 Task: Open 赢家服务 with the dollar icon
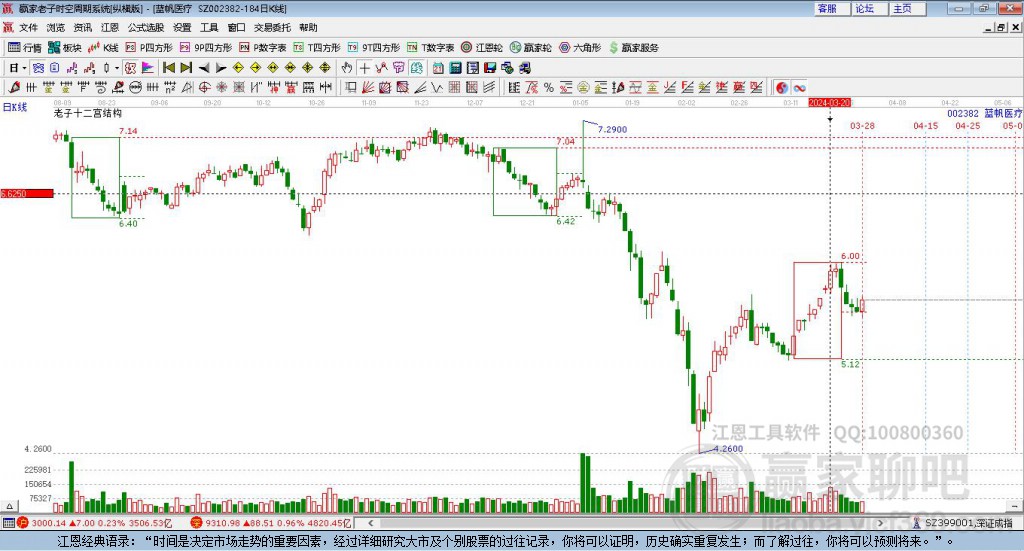click(x=633, y=48)
